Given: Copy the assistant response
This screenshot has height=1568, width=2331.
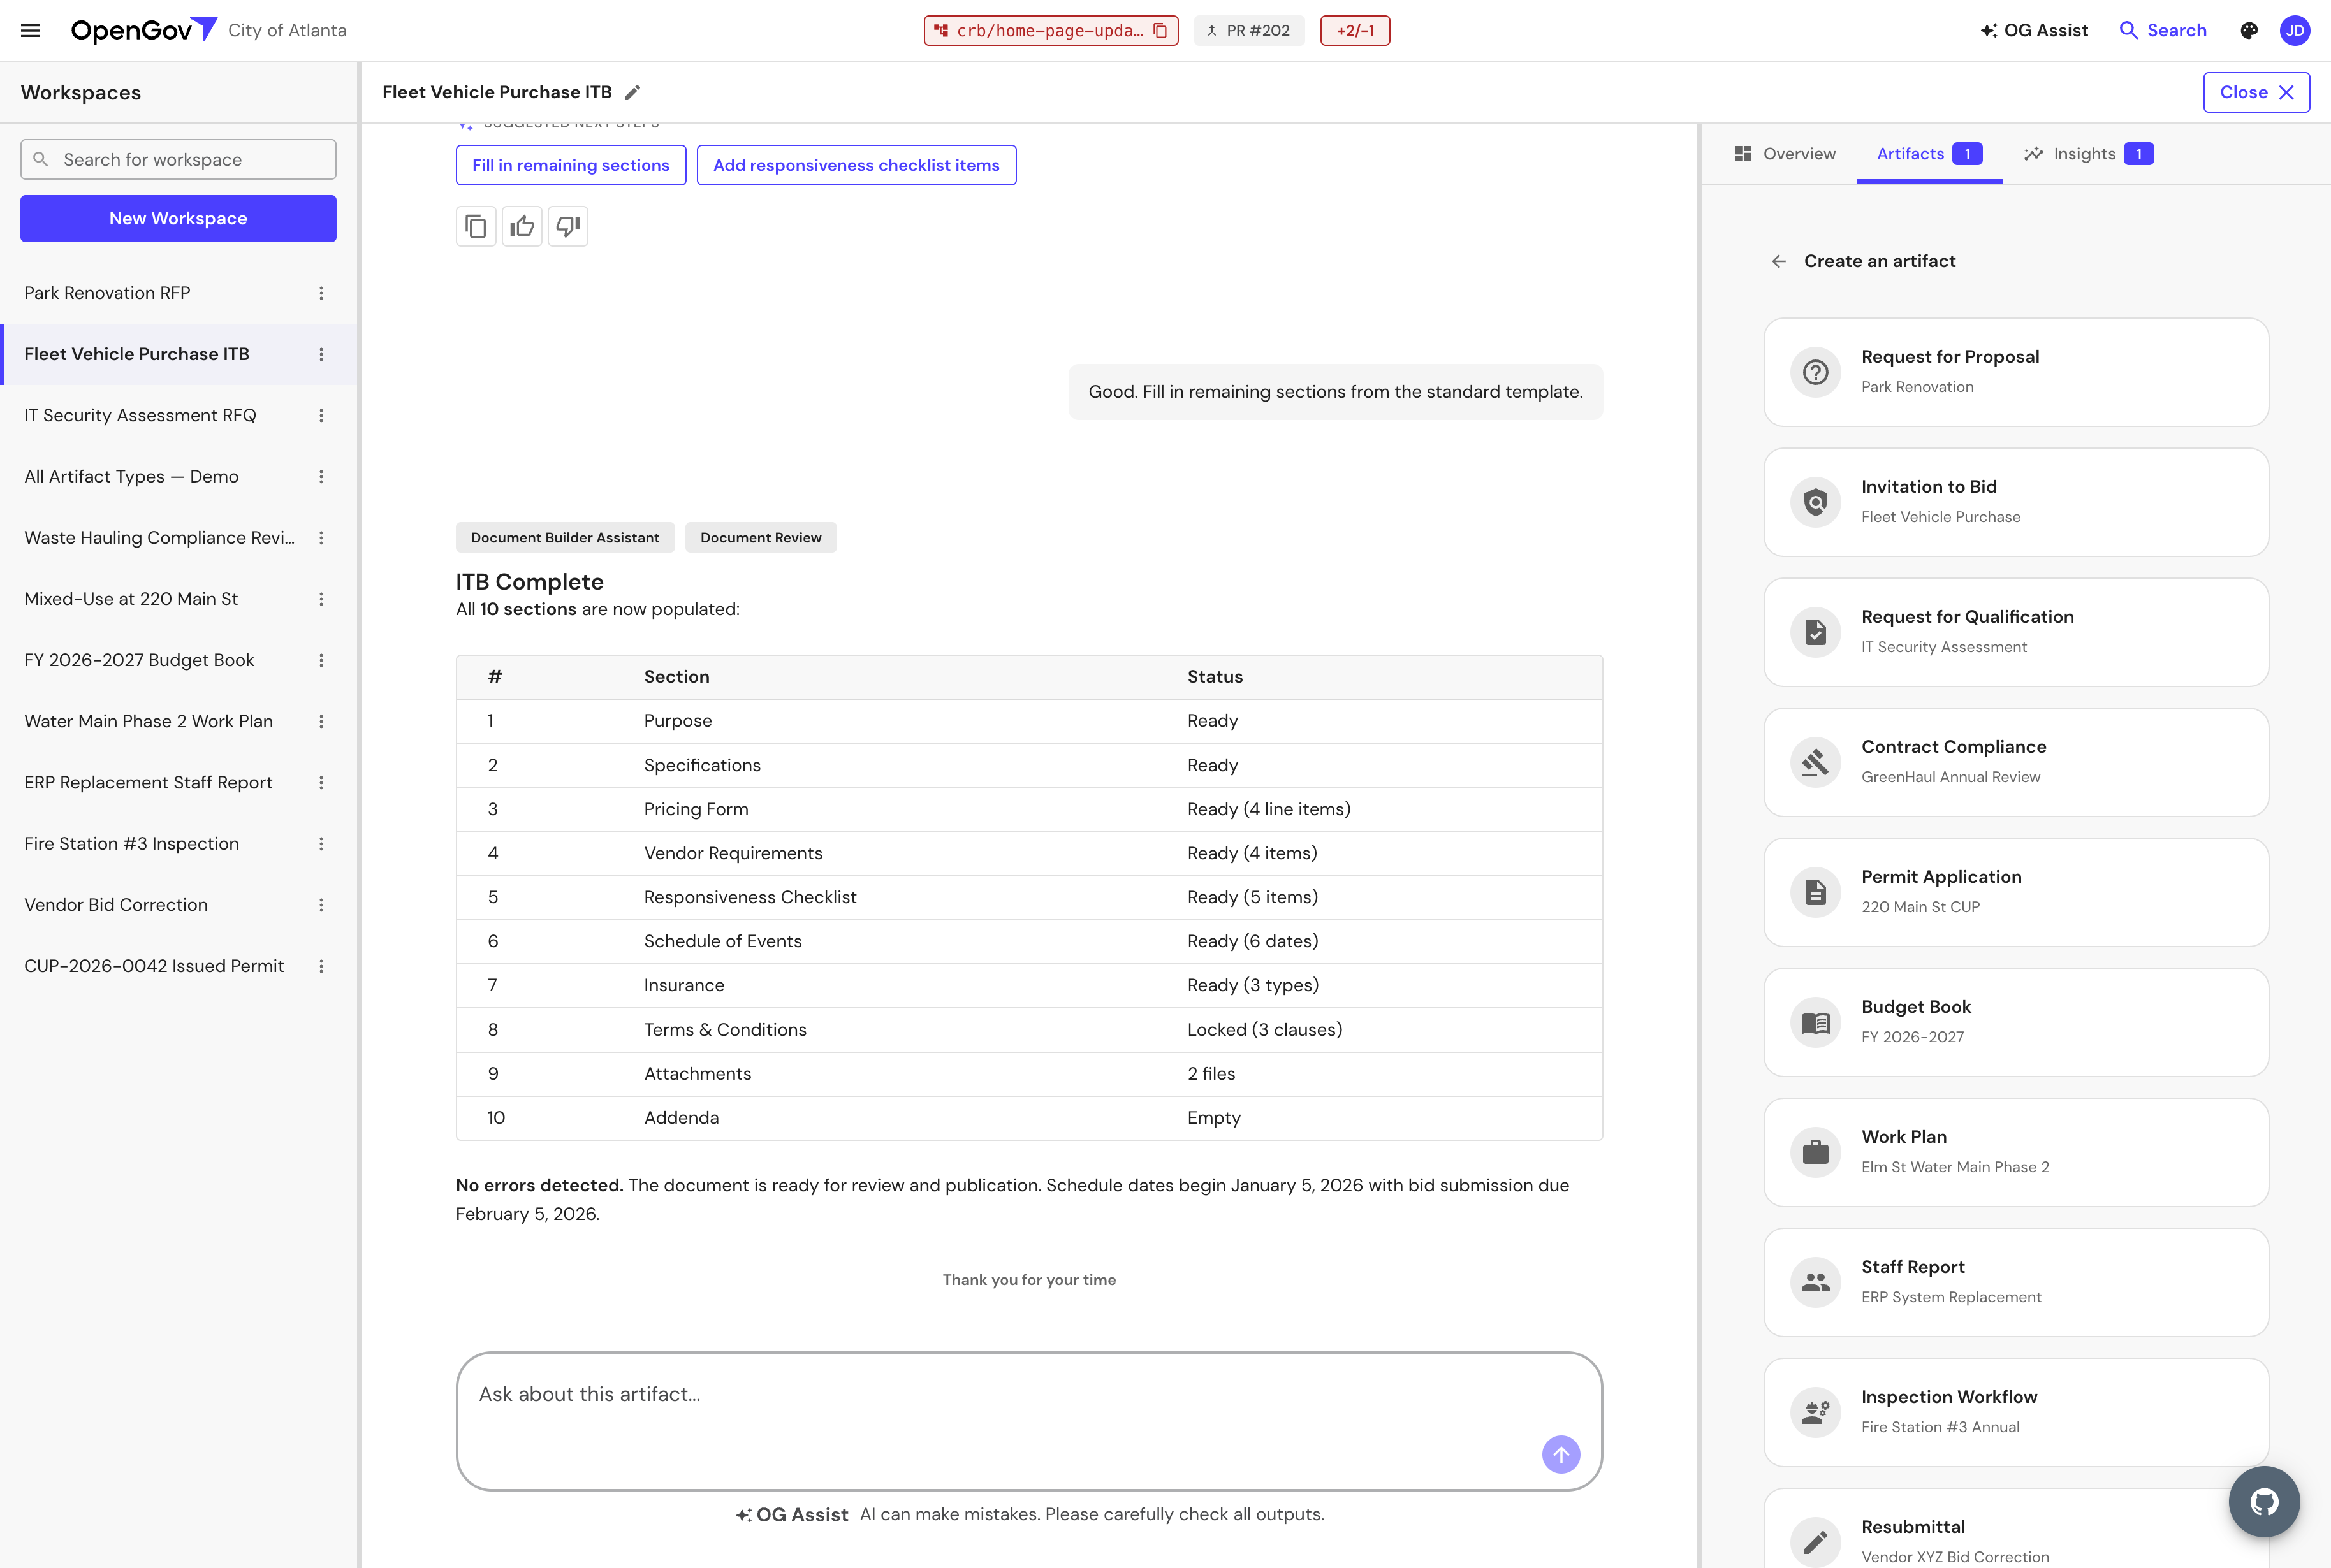Looking at the screenshot, I should point(476,227).
